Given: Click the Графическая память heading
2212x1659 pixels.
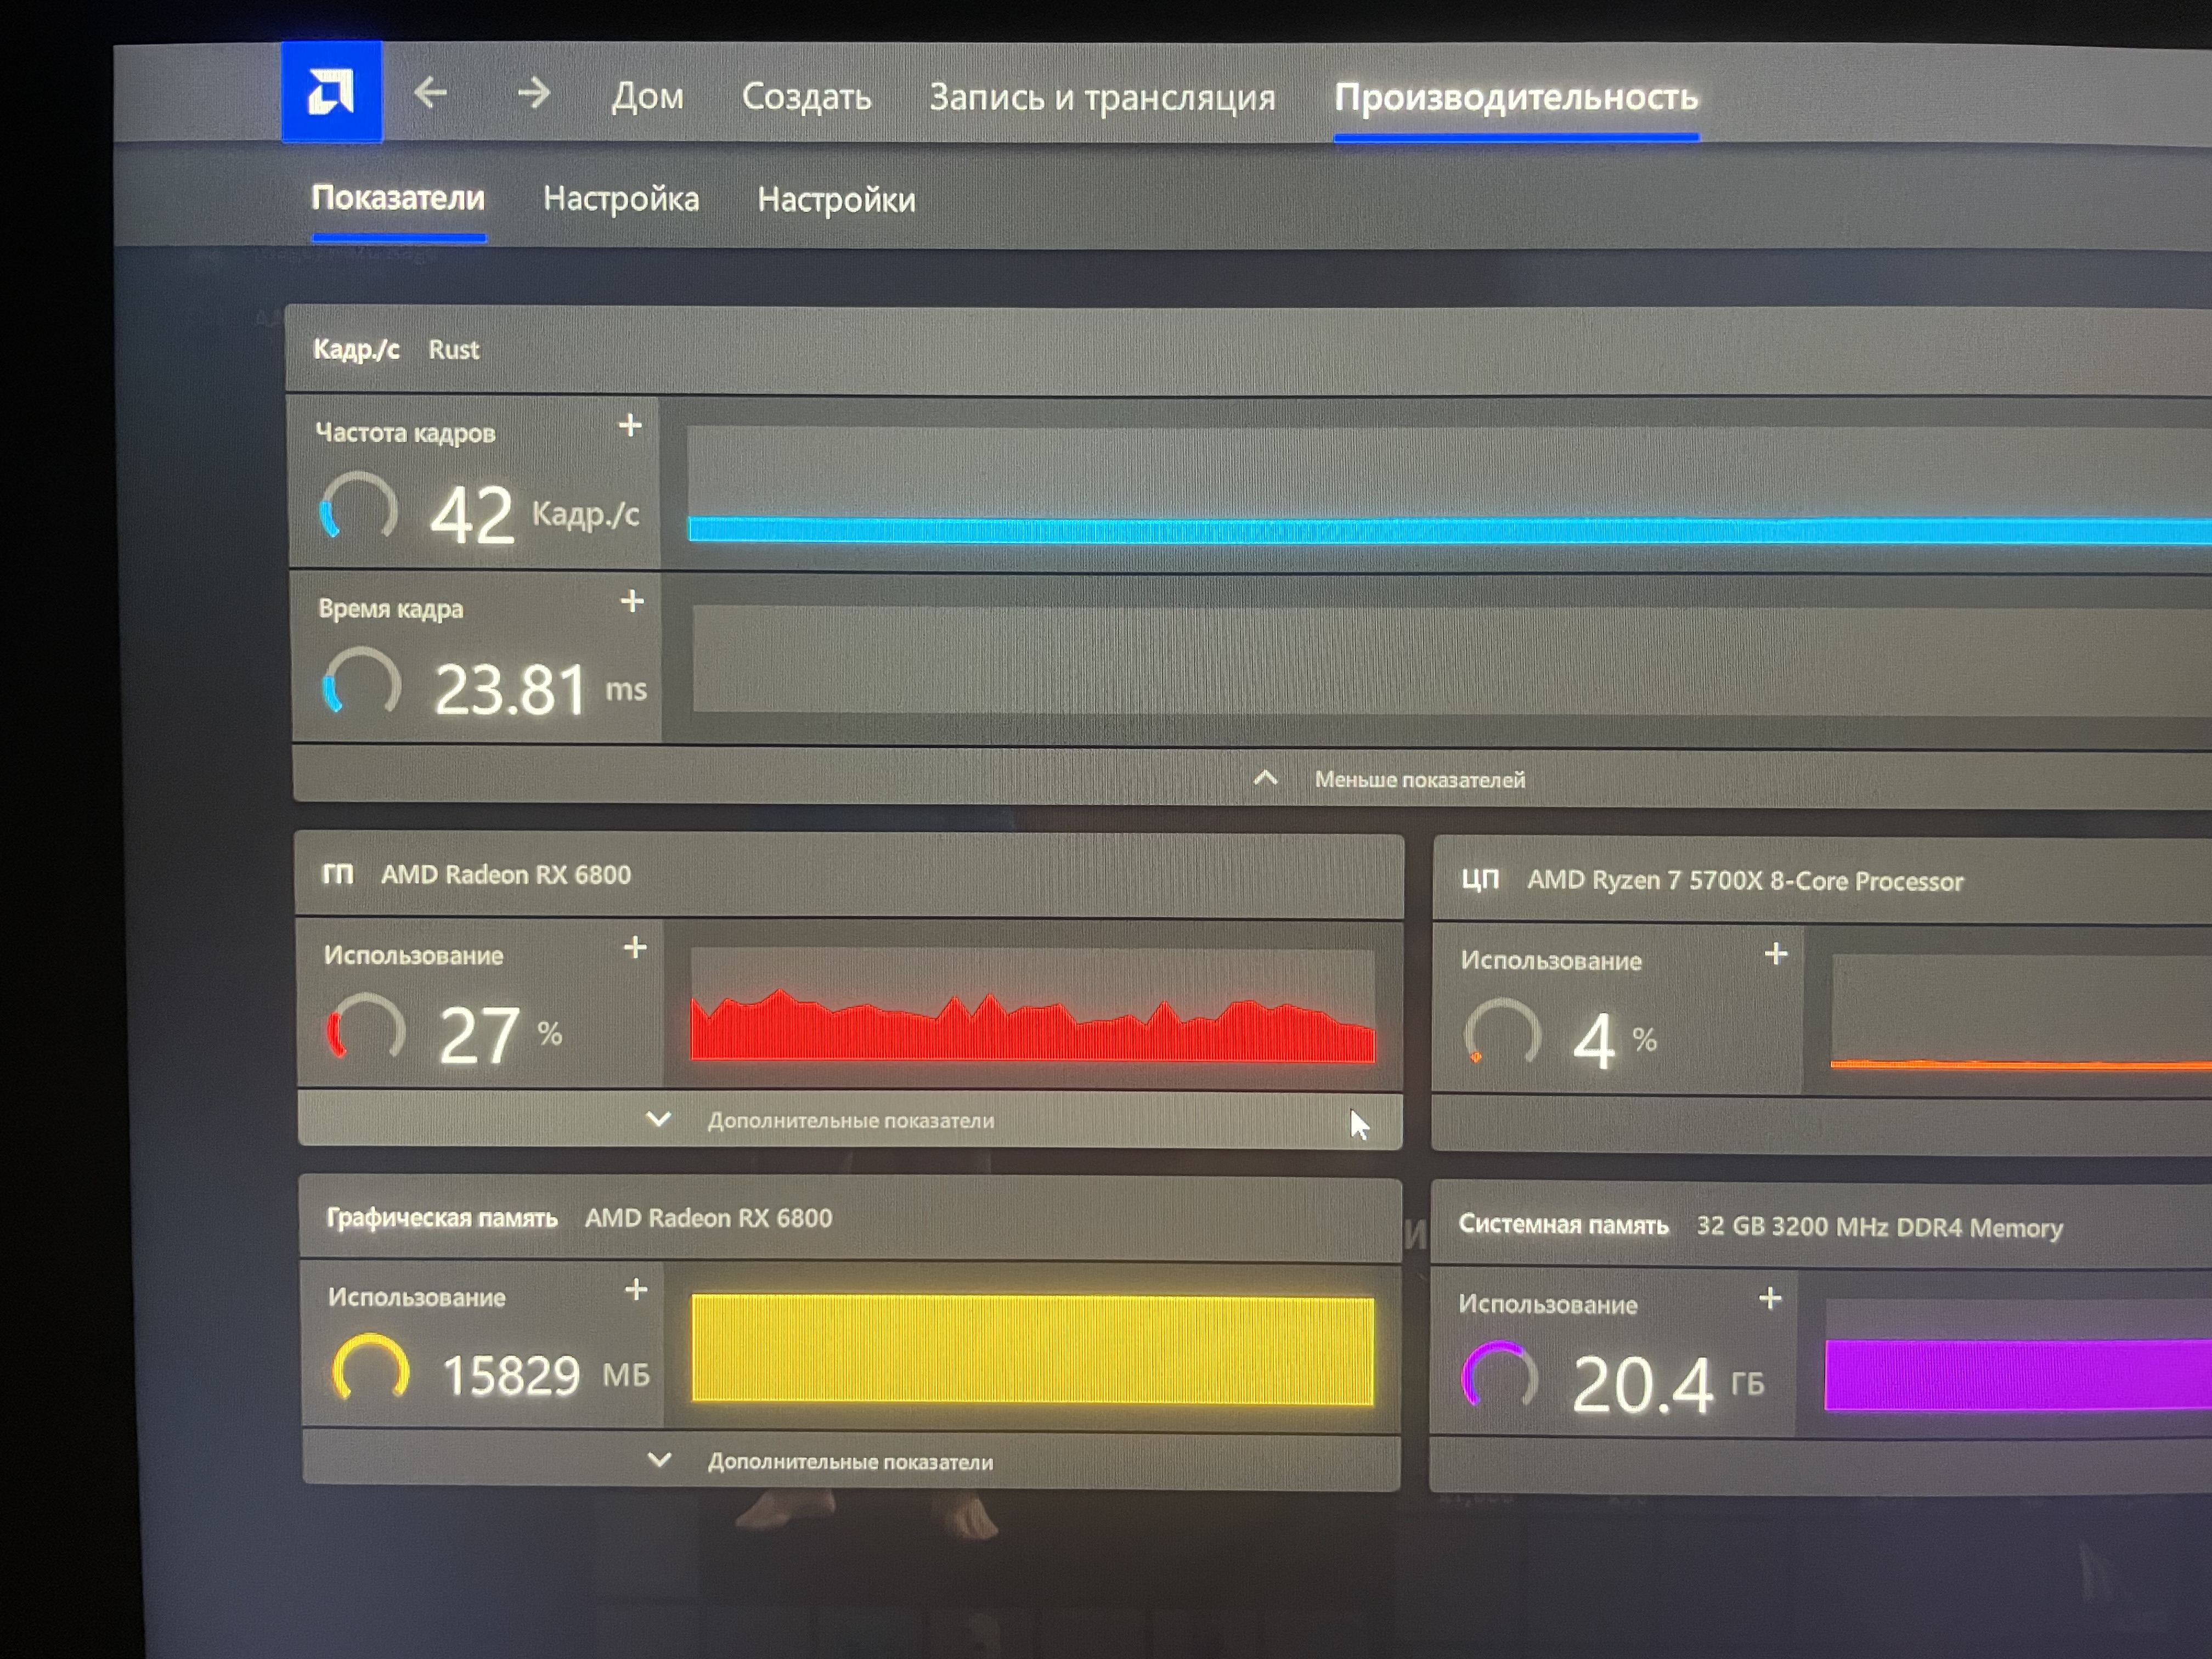Looking at the screenshot, I should click(442, 1218).
